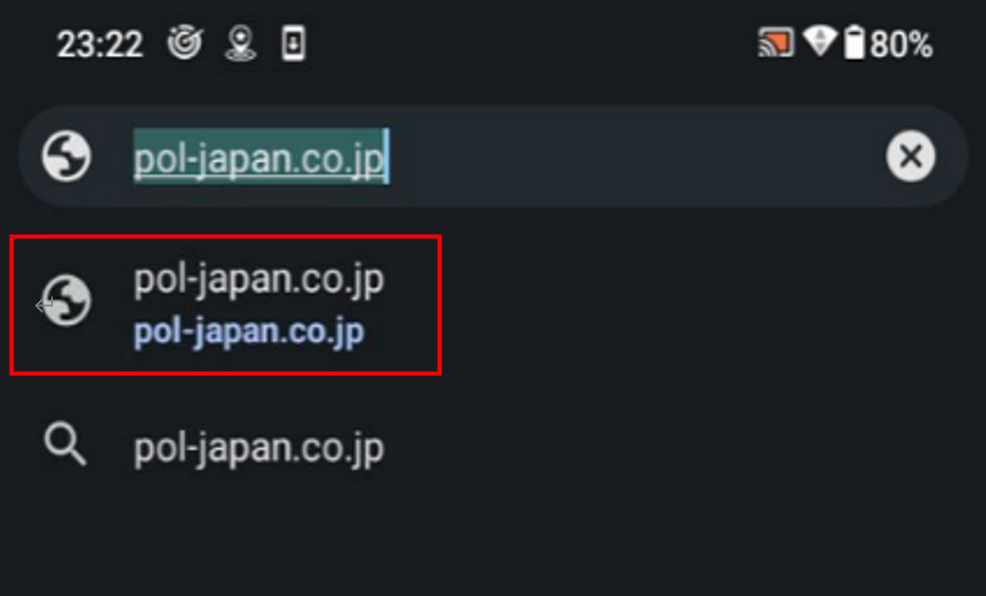Tap the location pin notification icon

point(240,43)
